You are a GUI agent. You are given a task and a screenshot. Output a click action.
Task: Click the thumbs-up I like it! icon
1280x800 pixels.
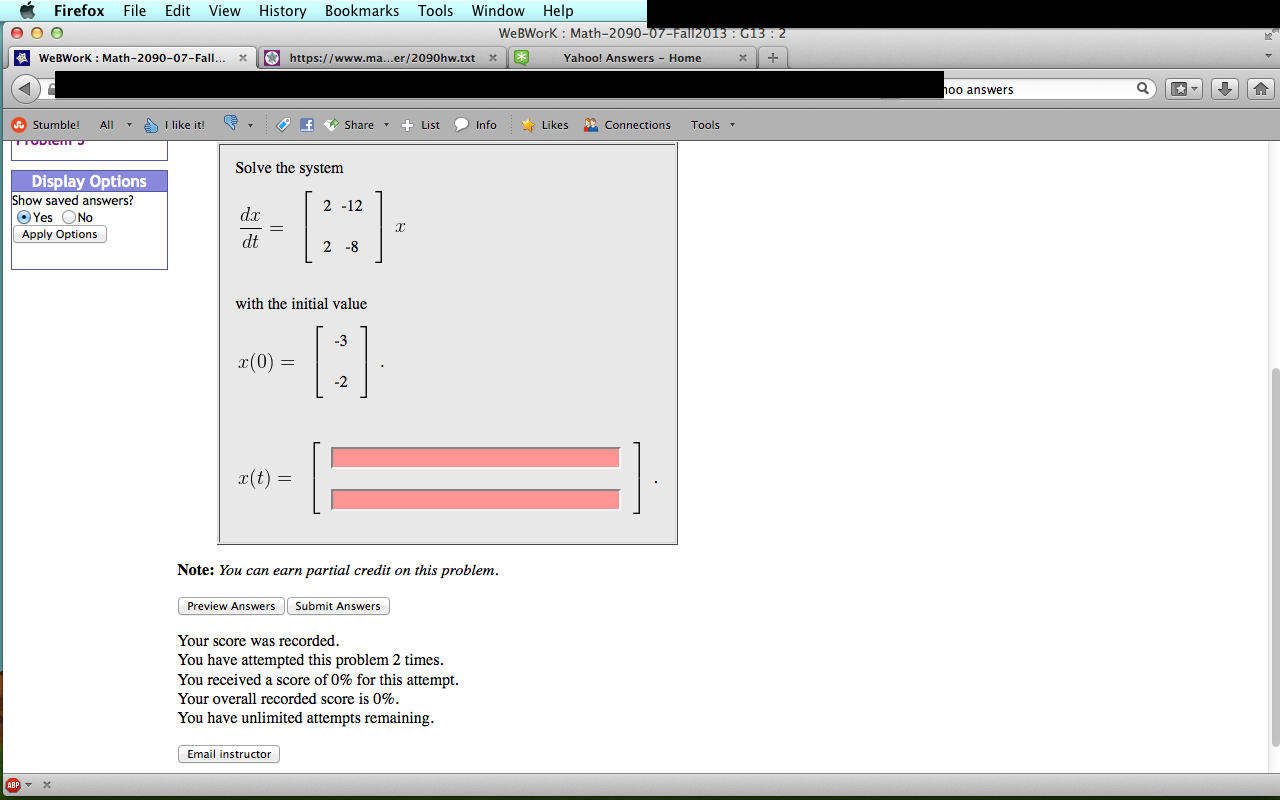coord(151,125)
